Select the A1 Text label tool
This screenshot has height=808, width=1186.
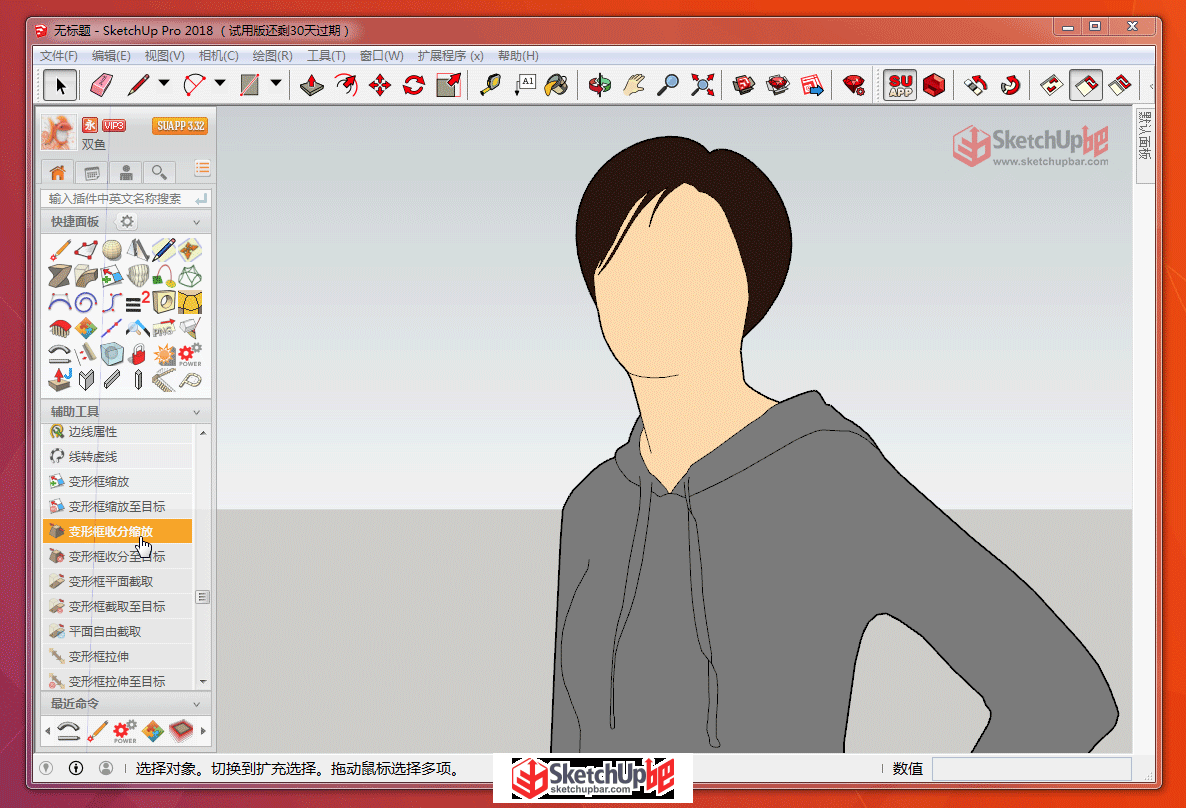525,85
